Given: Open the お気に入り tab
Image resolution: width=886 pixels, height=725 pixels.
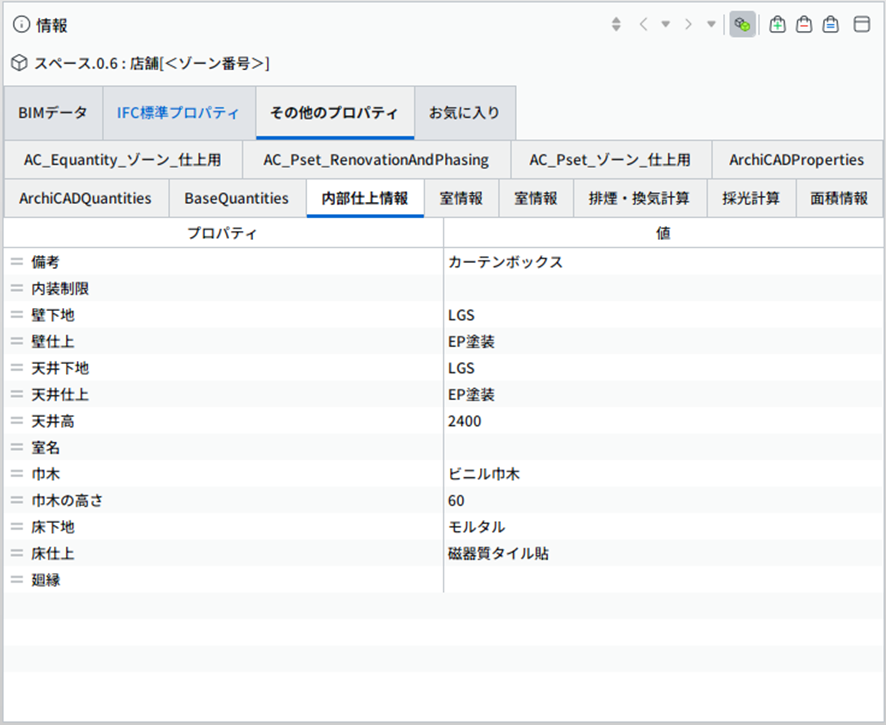Looking at the screenshot, I should (x=465, y=113).
